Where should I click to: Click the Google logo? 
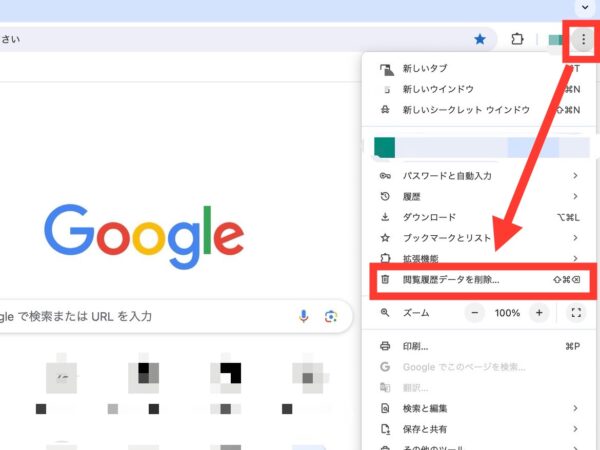[144, 236]
